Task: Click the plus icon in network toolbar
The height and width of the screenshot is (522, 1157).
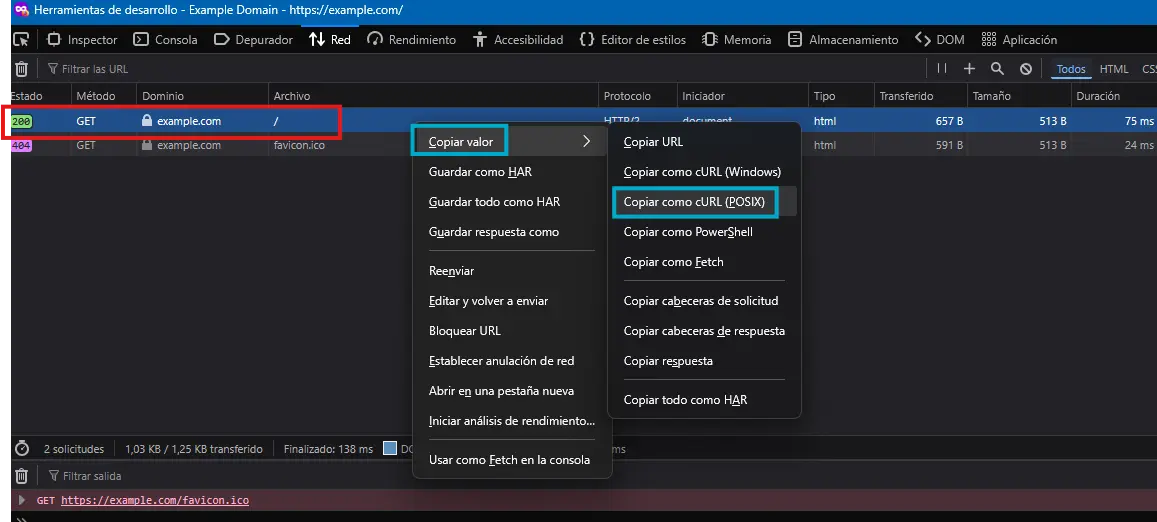Action: coord(969,69)
